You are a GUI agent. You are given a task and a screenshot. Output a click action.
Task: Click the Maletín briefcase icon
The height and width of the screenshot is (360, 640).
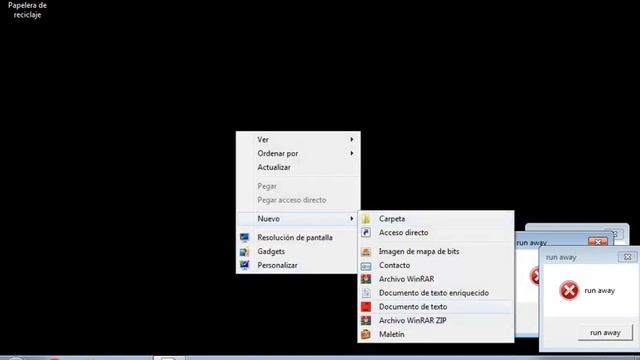(366, 334)
